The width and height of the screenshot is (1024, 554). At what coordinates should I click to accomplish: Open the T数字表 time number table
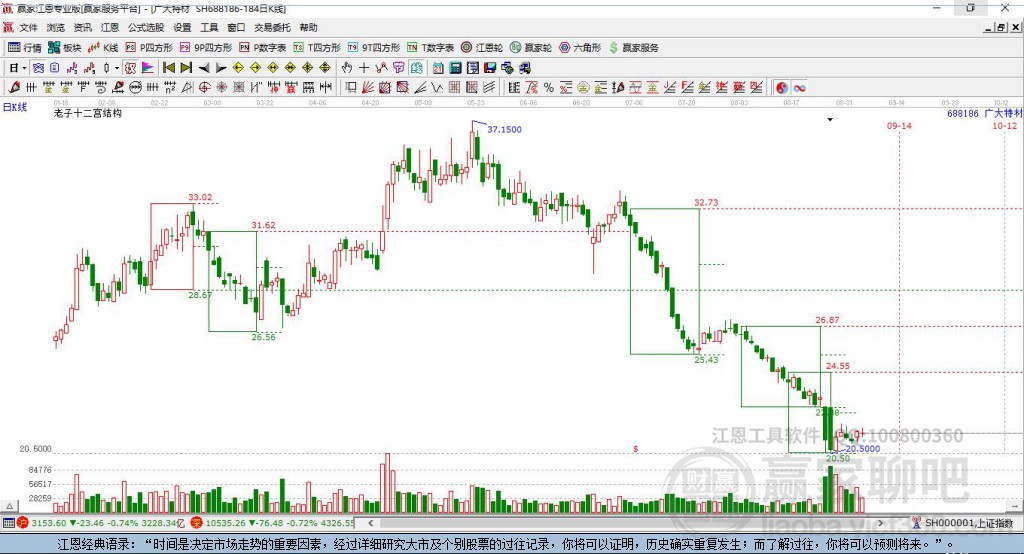(x=430, y=48)
